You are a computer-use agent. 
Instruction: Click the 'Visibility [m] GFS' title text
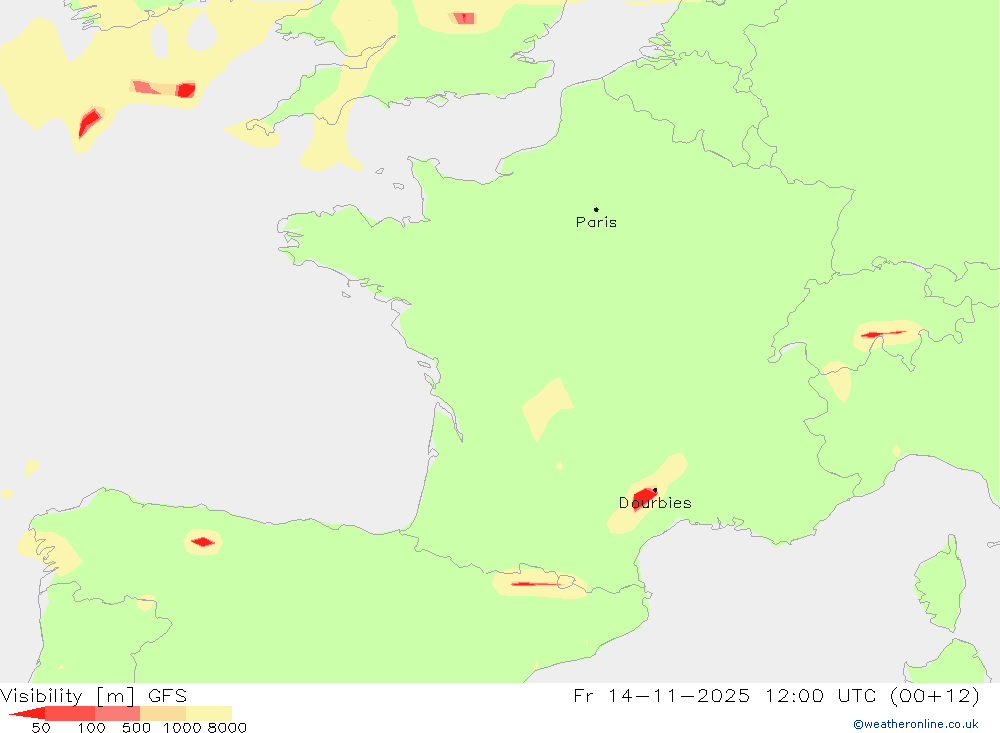(x=94, y=695)
